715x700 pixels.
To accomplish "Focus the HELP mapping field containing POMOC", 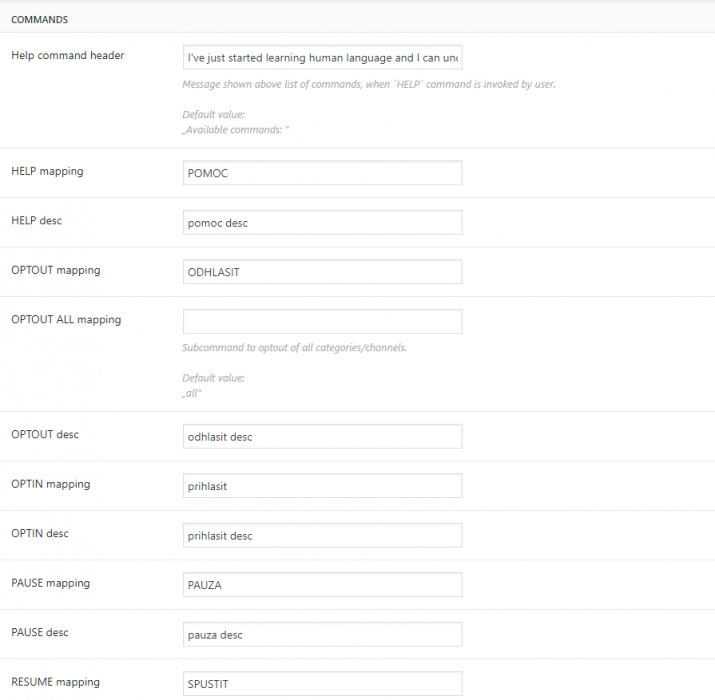I will click(x=322, y=173).
